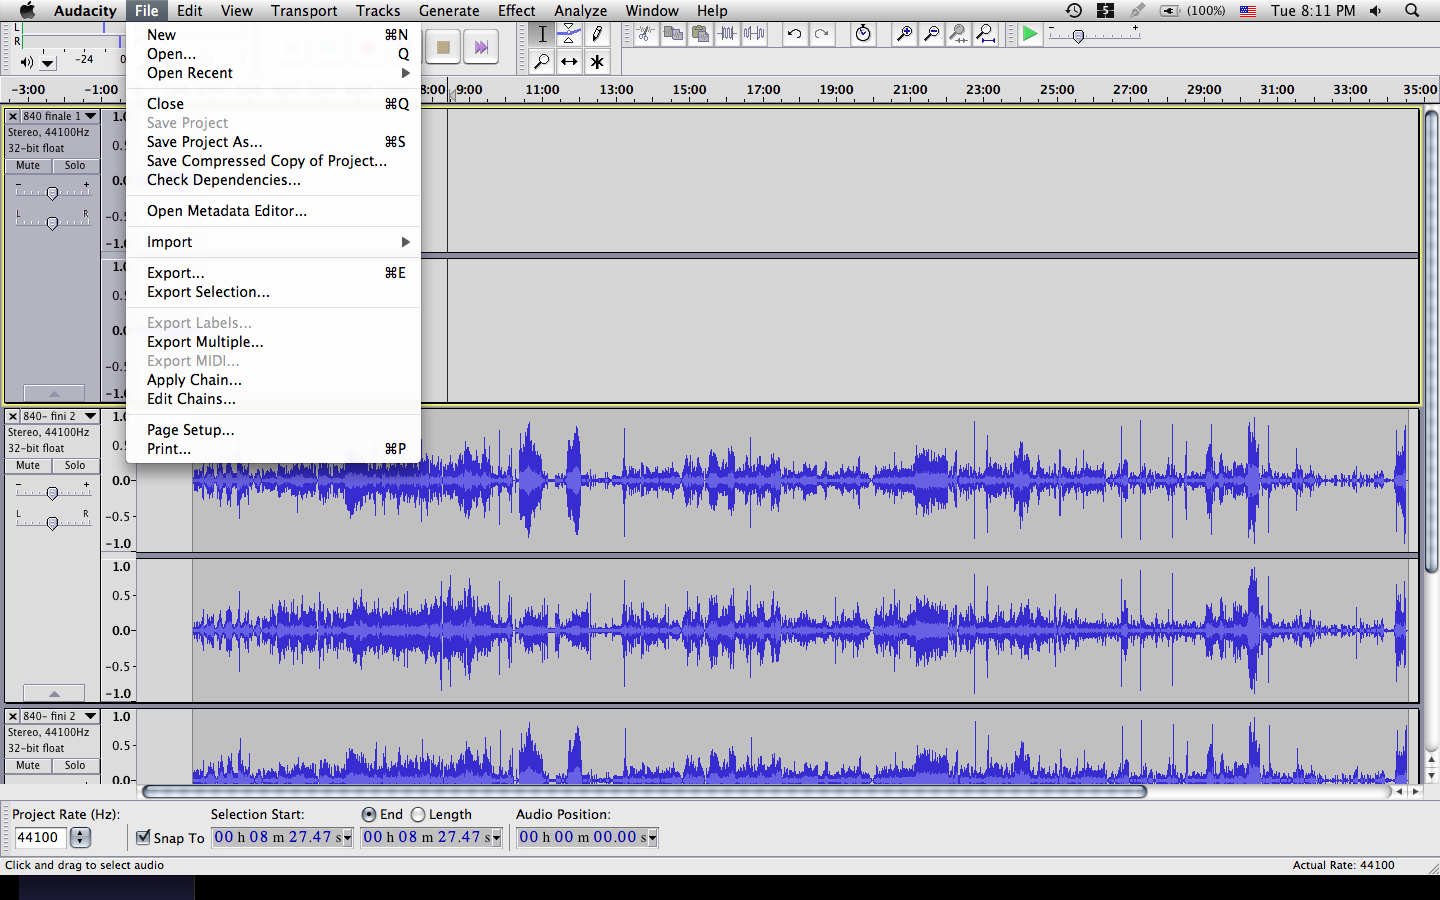
Task: Choose Export Multiple from File menu
Action: click(x=205, y=342)
